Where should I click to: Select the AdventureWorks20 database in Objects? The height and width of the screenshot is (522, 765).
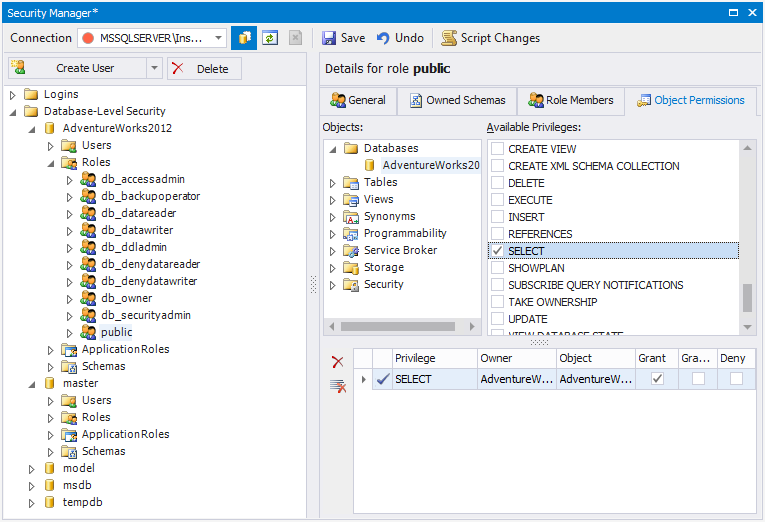(430, 165)
